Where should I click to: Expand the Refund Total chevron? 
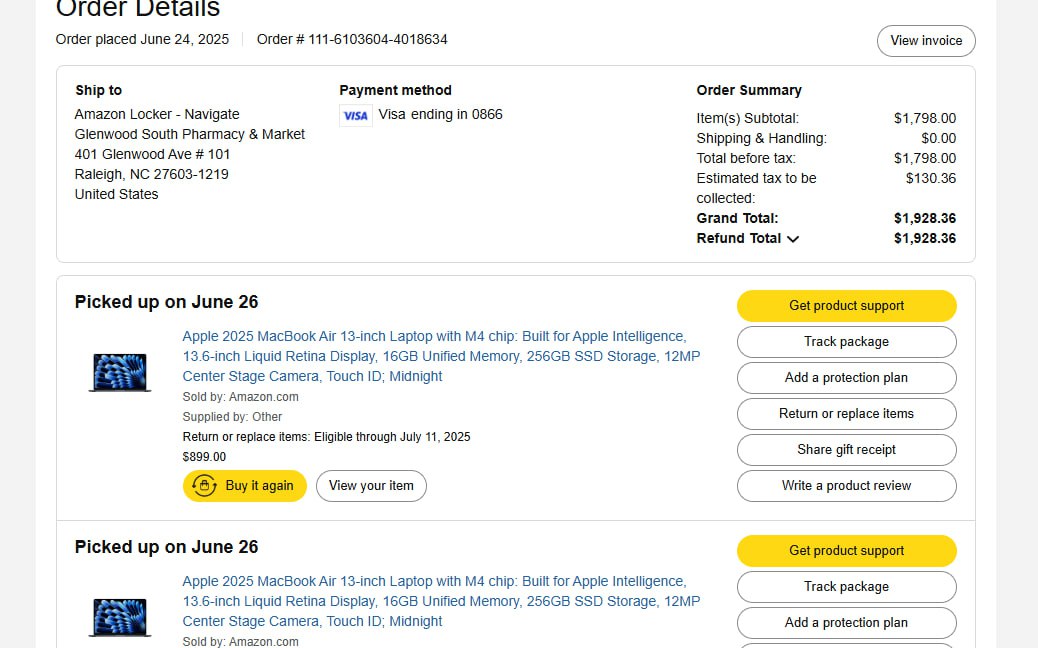[793, 239]
